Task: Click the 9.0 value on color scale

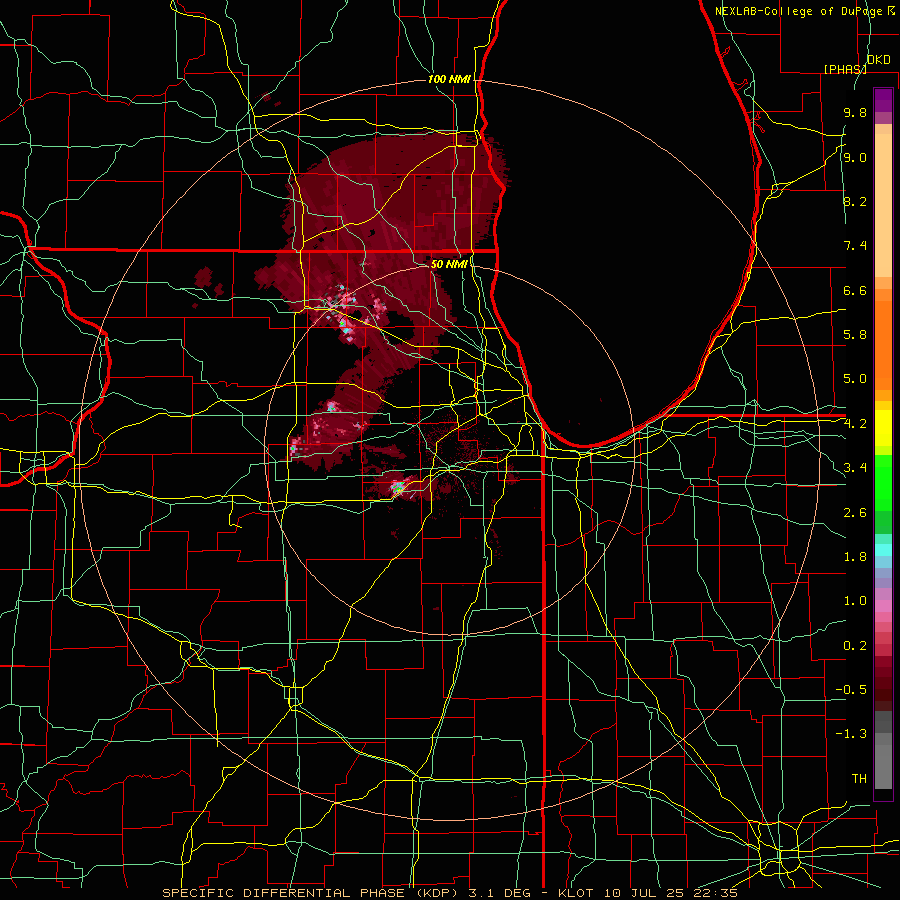Action: tap(855, 158)
